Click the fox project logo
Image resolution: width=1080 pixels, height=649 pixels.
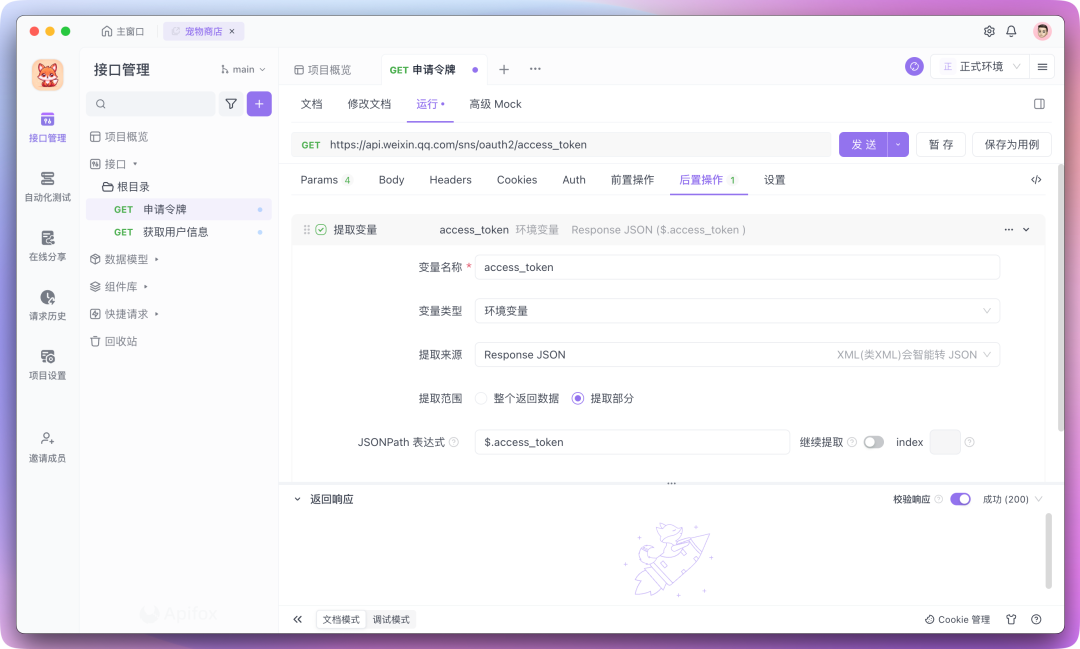[48, 74]
